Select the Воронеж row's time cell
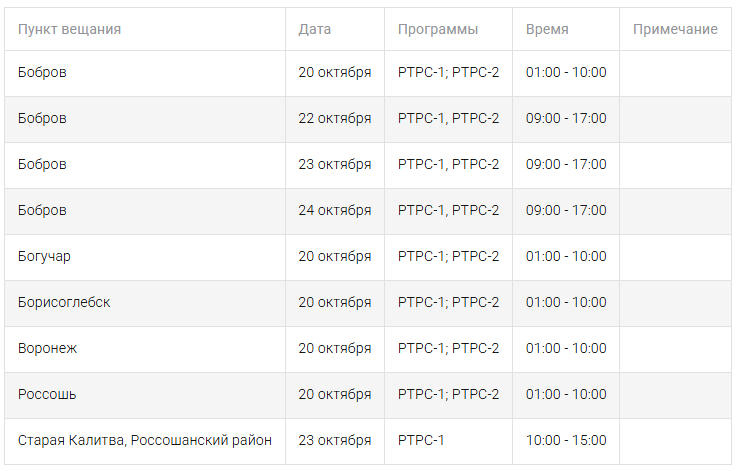737x471 pixels. (x=566, y=348)
